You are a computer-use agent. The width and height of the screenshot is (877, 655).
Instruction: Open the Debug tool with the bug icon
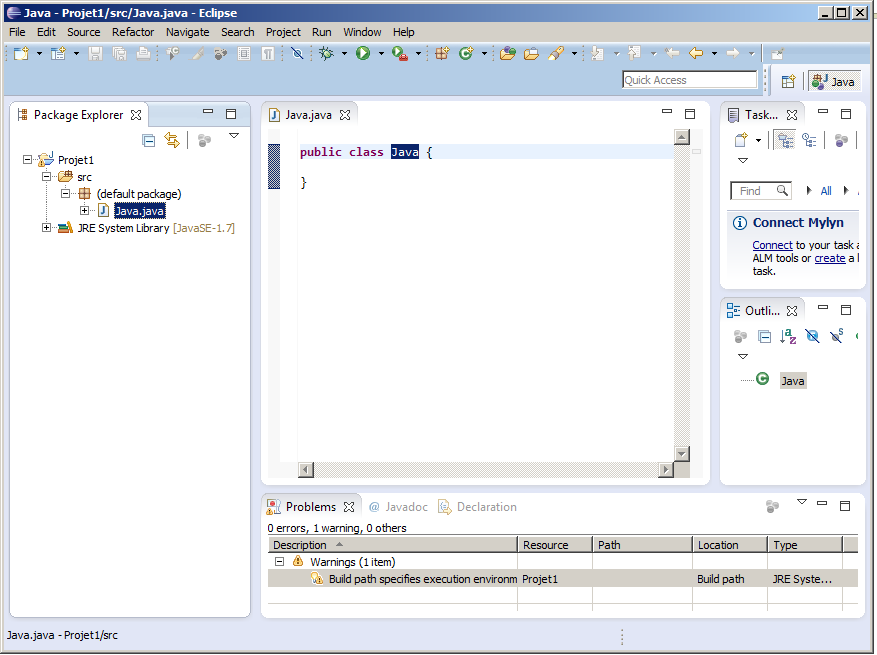pos(324,53)
